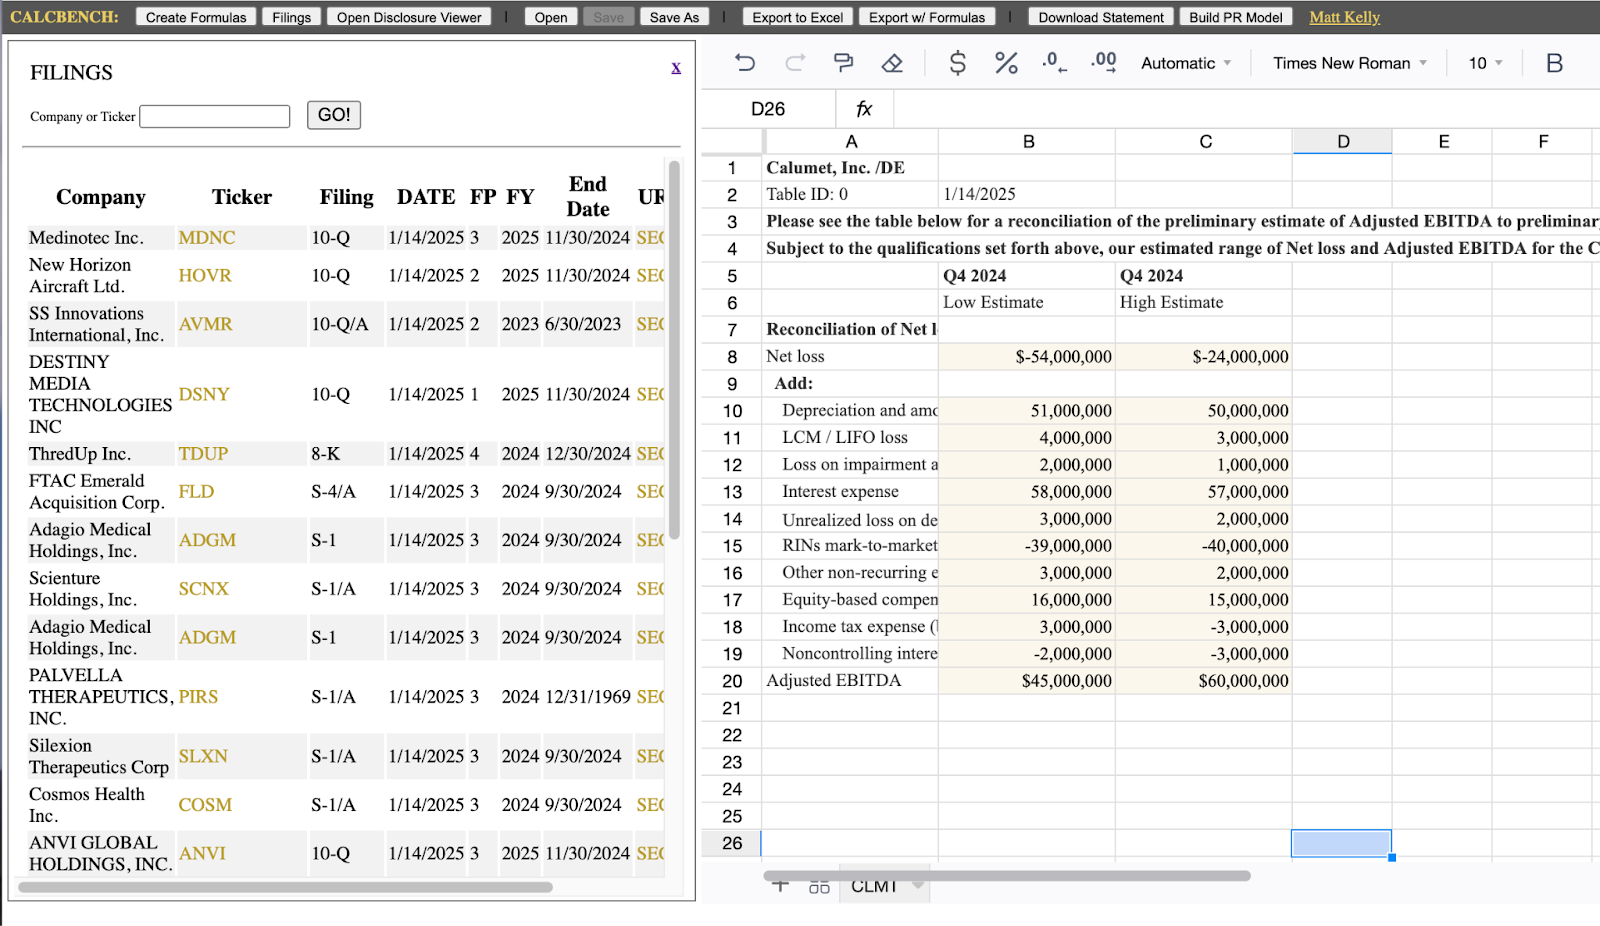Viewport: 1600px width, 926px height.
Task: Toggle Bold formatting button
Action: [x=1554, y=63]
